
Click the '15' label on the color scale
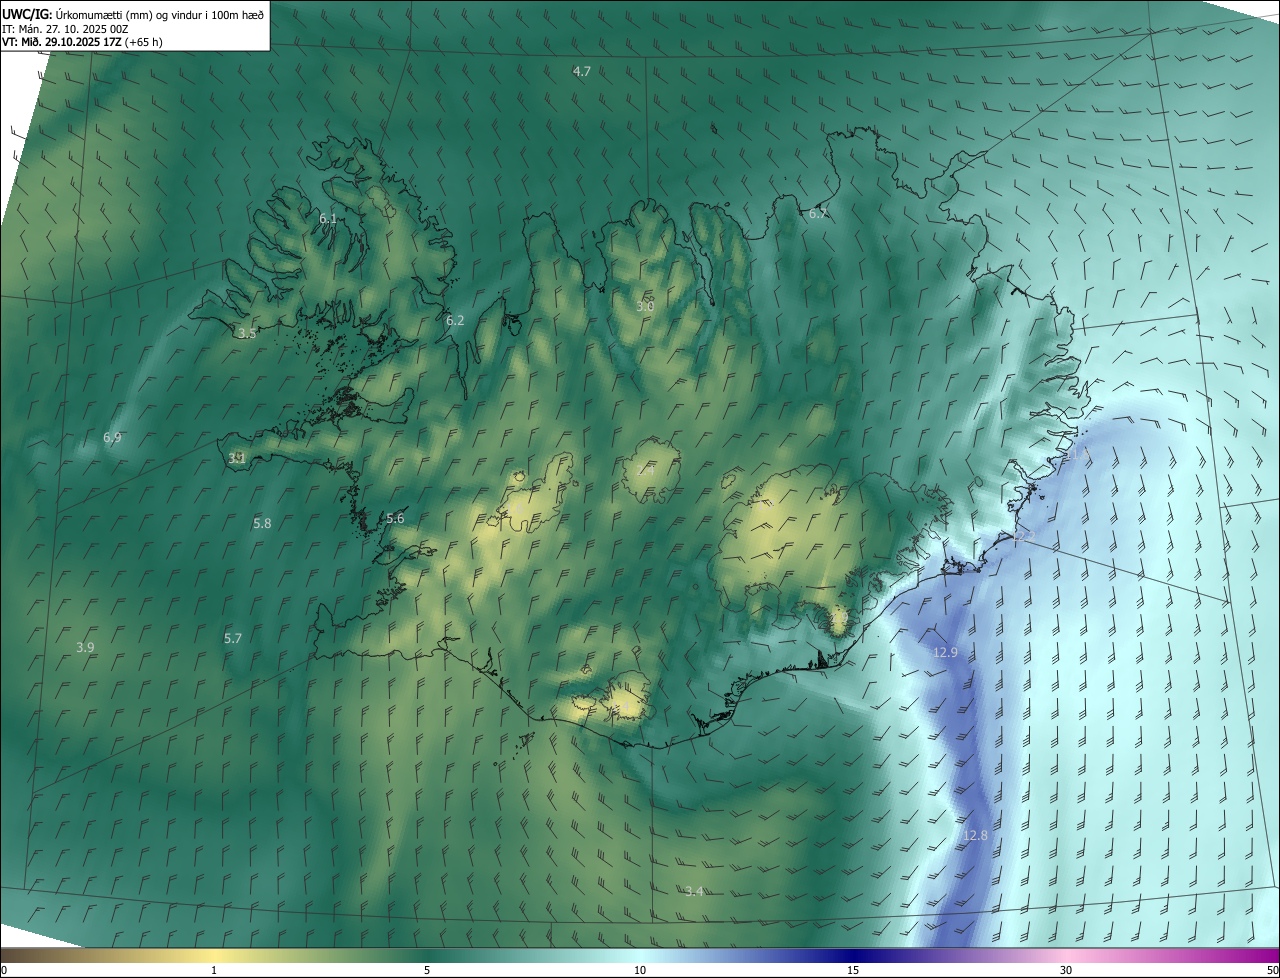click(x=853, y=970)
